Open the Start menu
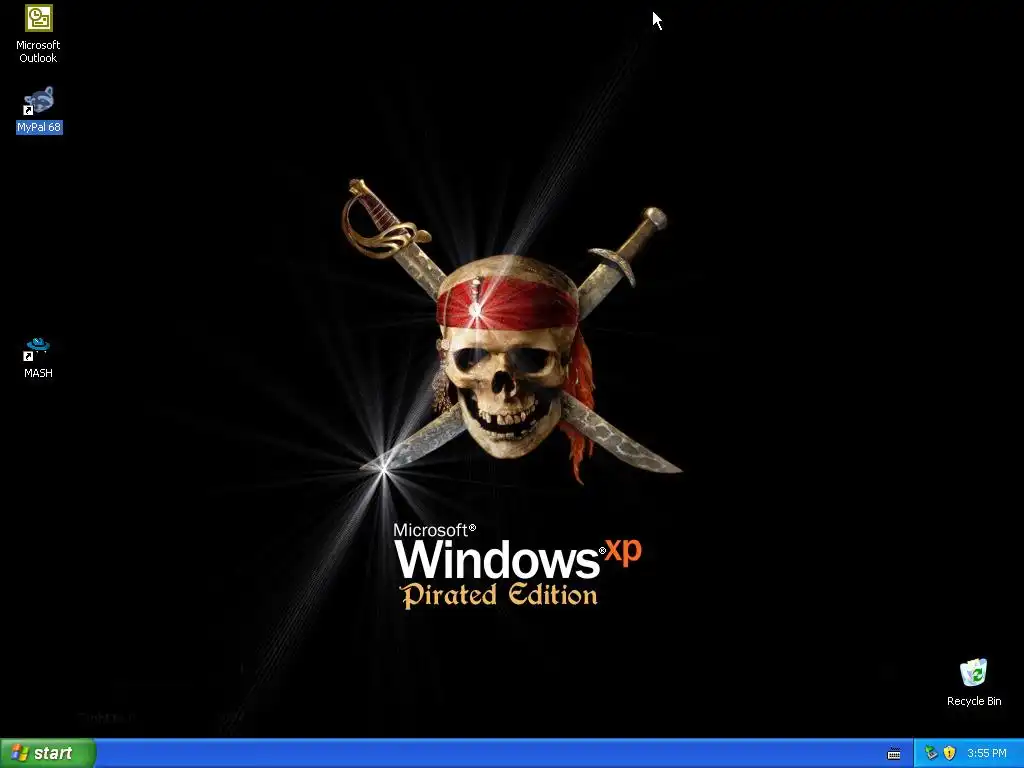This screenshot has width=1024, height=768. (x=48, y=753)
